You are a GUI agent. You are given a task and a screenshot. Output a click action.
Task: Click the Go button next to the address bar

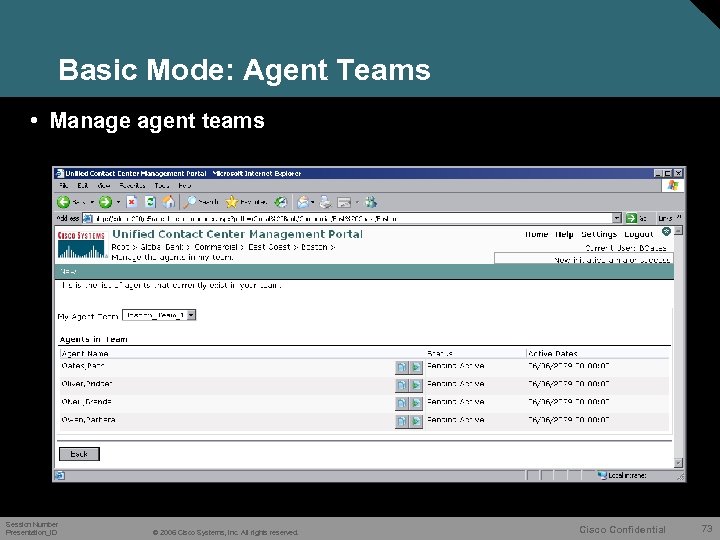(636, 219)
